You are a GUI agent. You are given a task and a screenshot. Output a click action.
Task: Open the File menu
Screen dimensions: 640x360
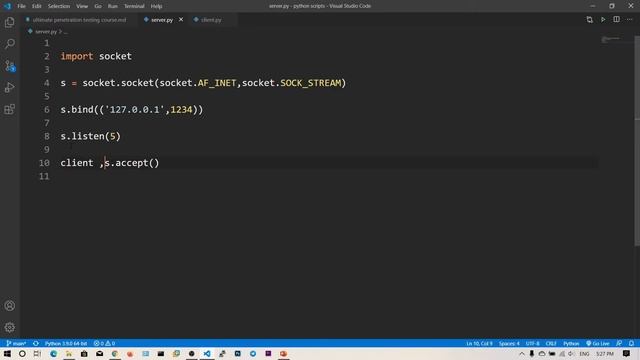coord(21,6)
